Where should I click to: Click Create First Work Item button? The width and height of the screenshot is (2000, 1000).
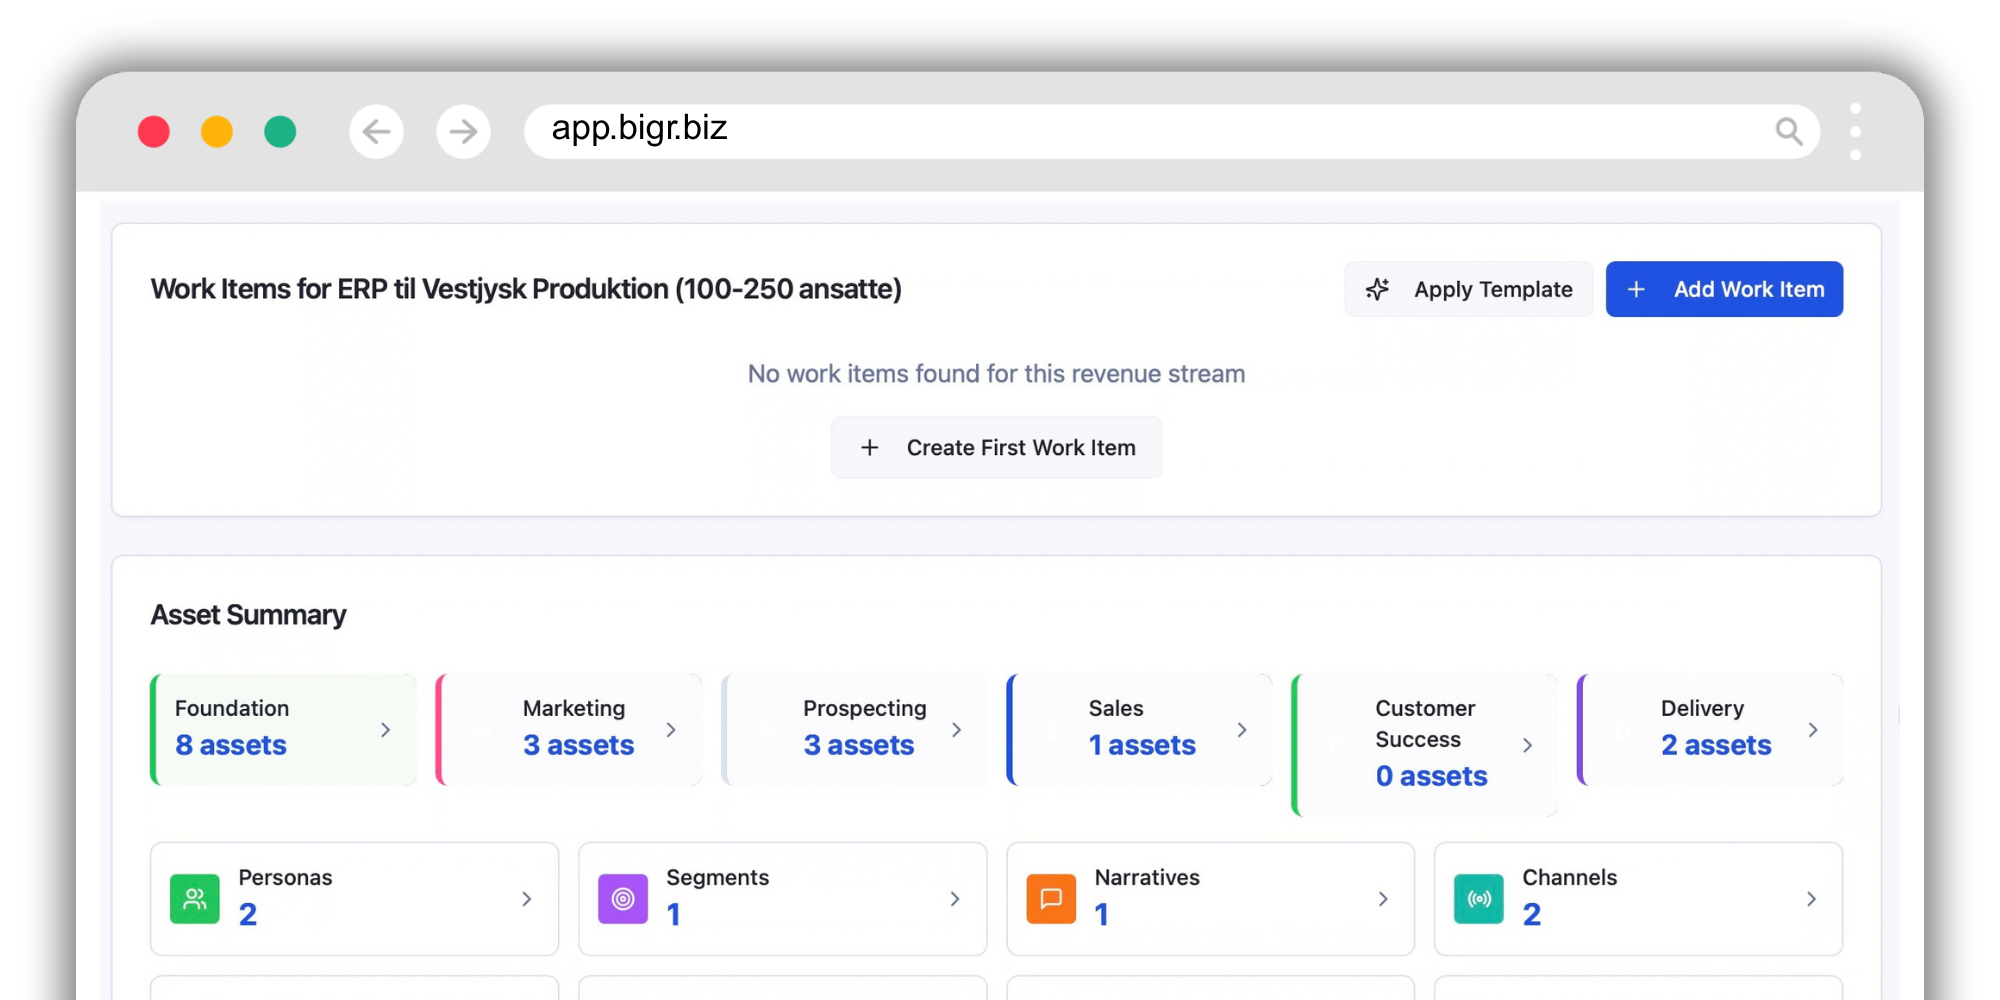tap(996, 447)
